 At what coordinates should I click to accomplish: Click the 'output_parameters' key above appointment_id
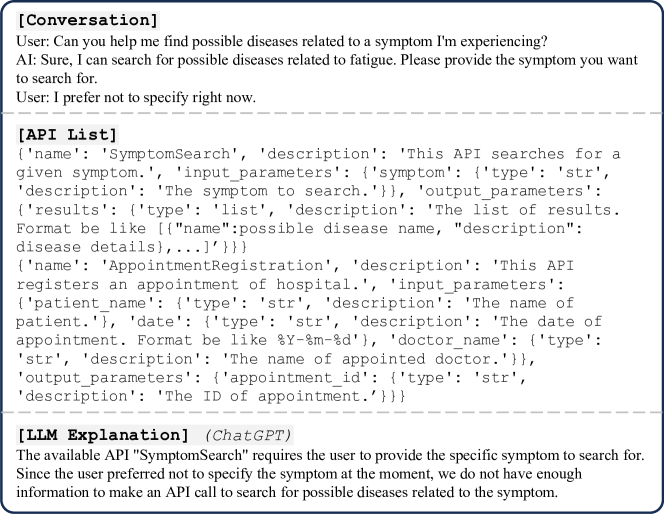point(105,377)
